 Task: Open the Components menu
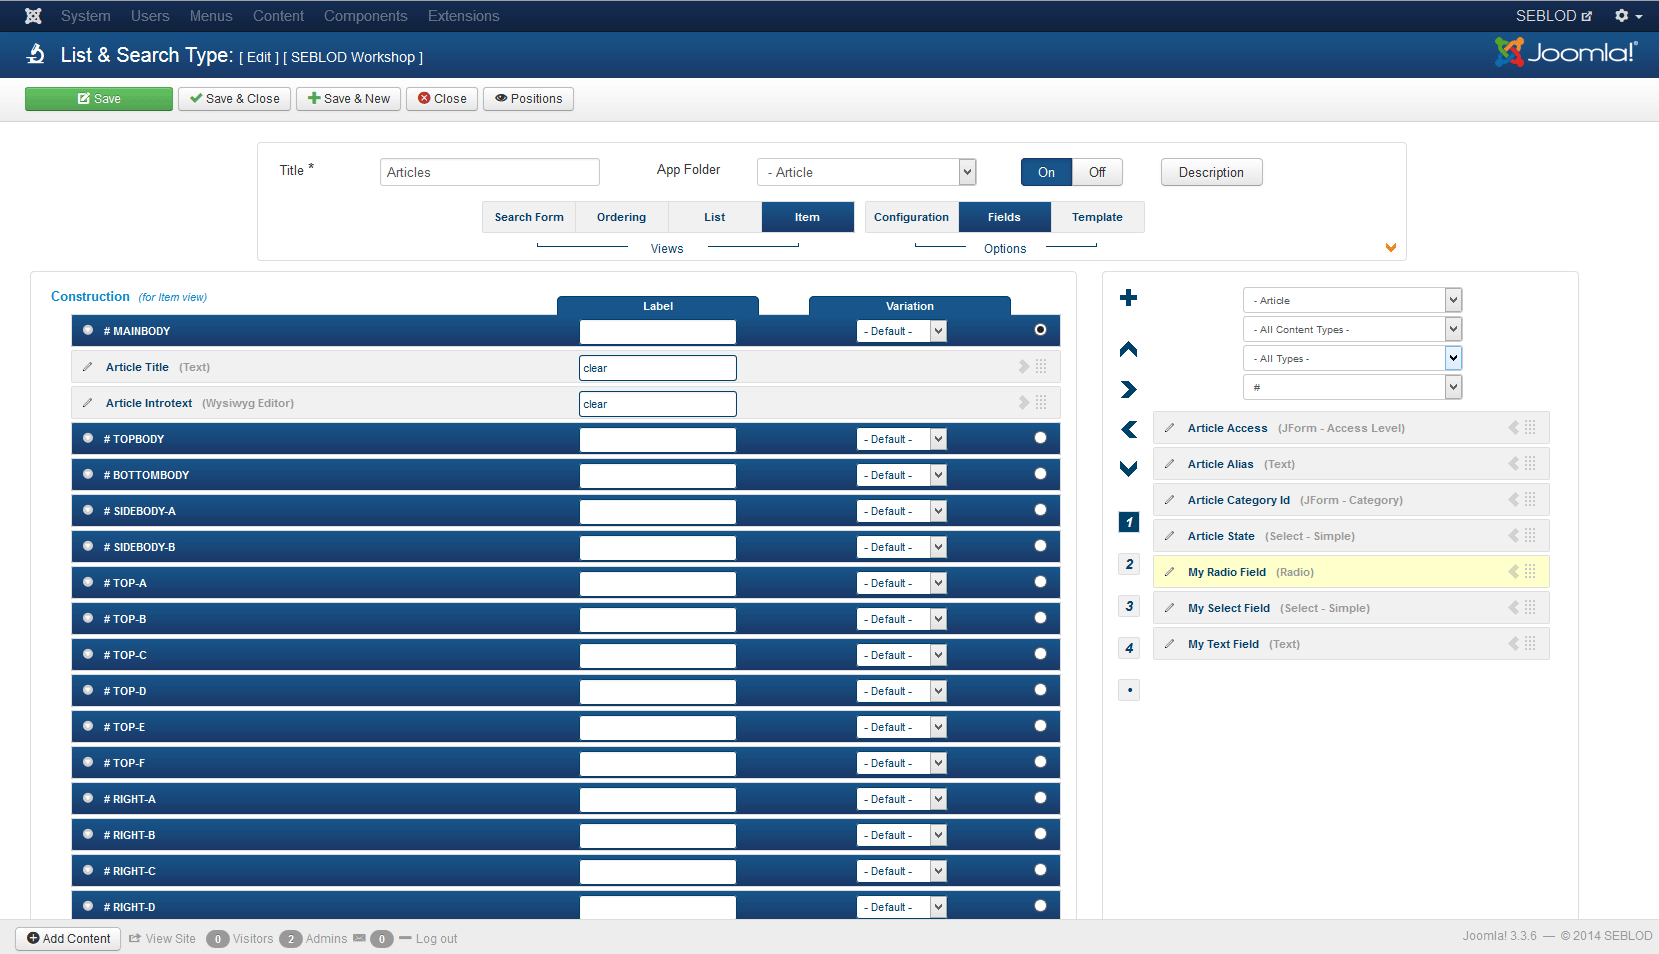[365, 16]
